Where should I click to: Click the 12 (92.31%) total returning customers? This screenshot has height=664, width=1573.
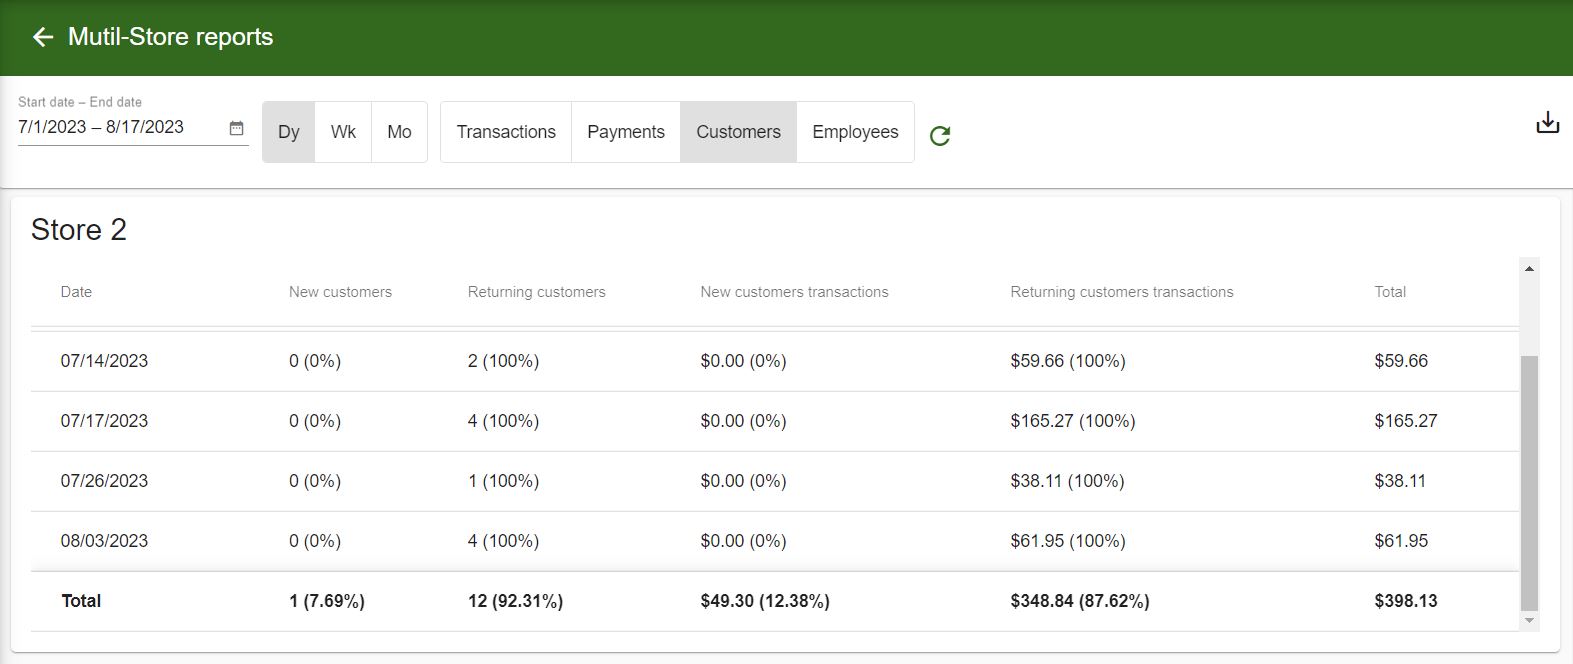(515, 601)
